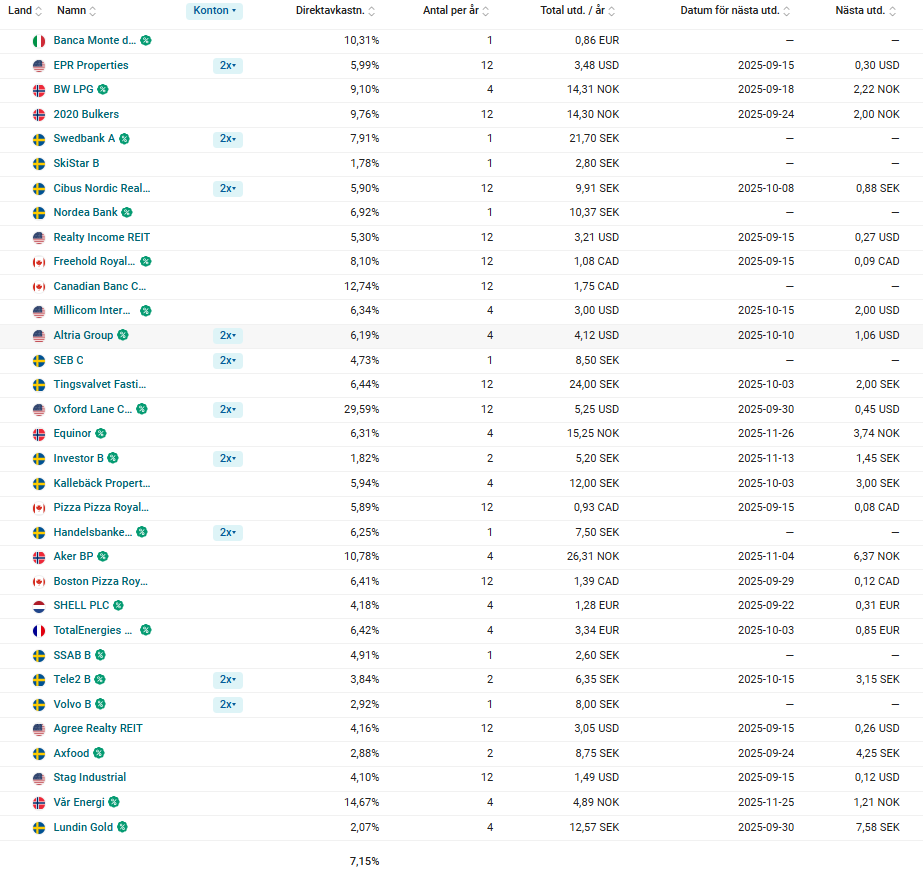Click the Italian flag beside Banca Monte
Image resolution: width=923 pixels, height=877 pixels.
coord(39,41)
